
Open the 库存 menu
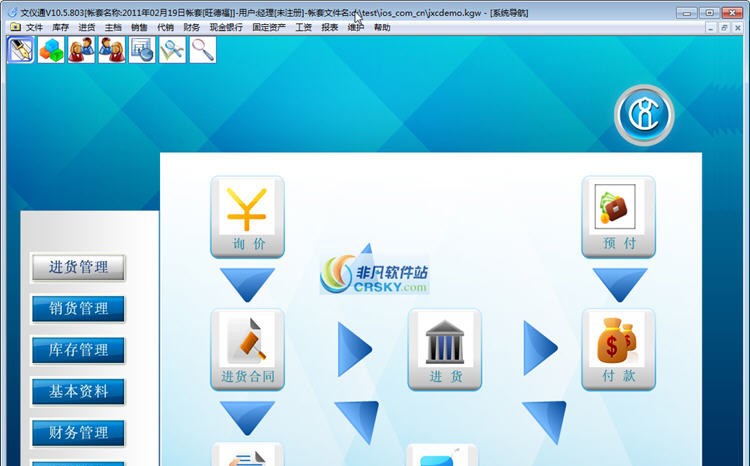(x=61, y=27)
